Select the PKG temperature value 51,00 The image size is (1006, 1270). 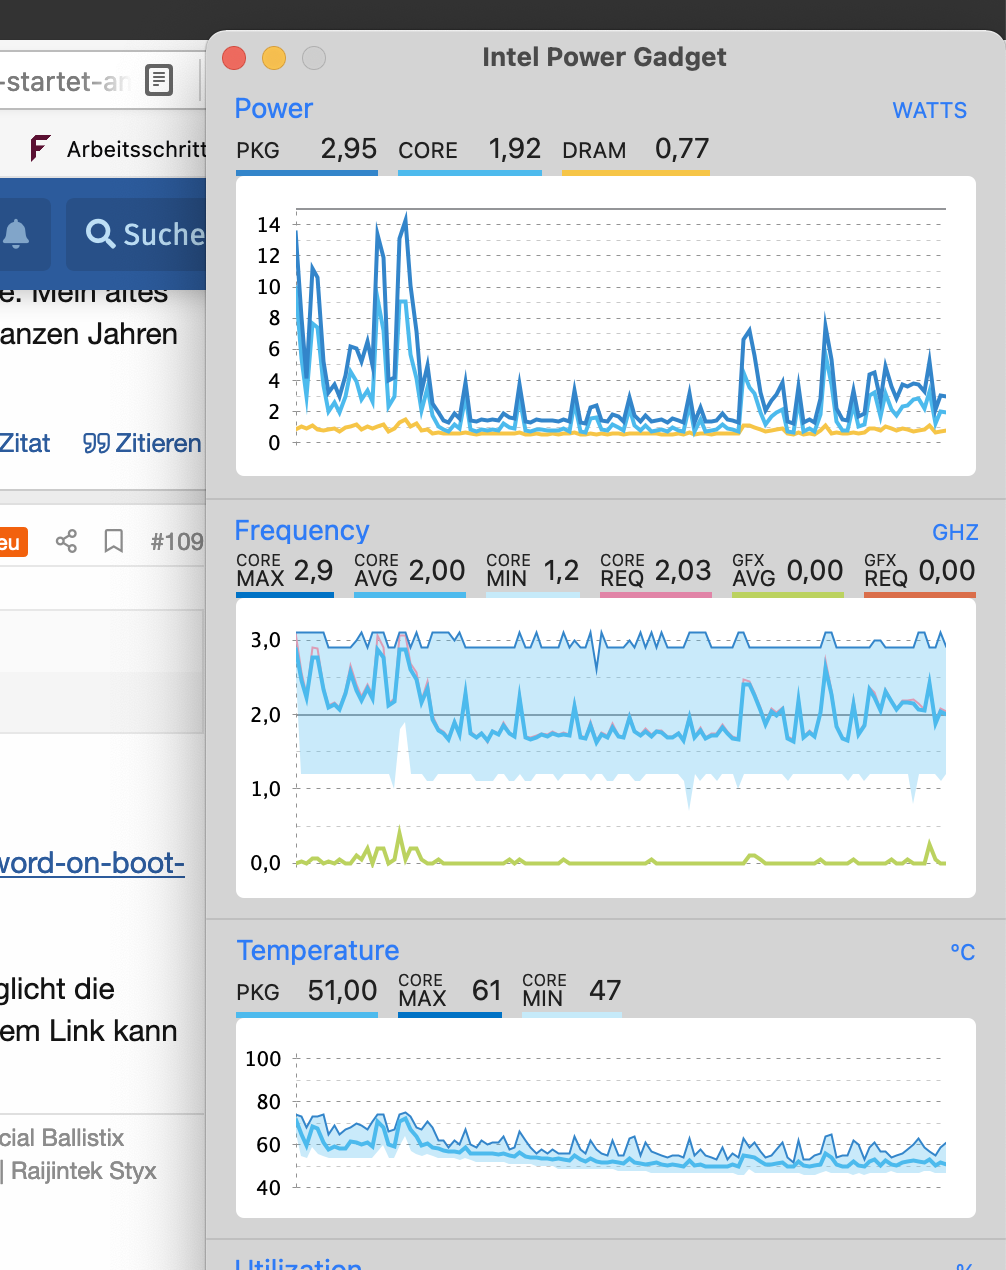[x=342, y=991]
